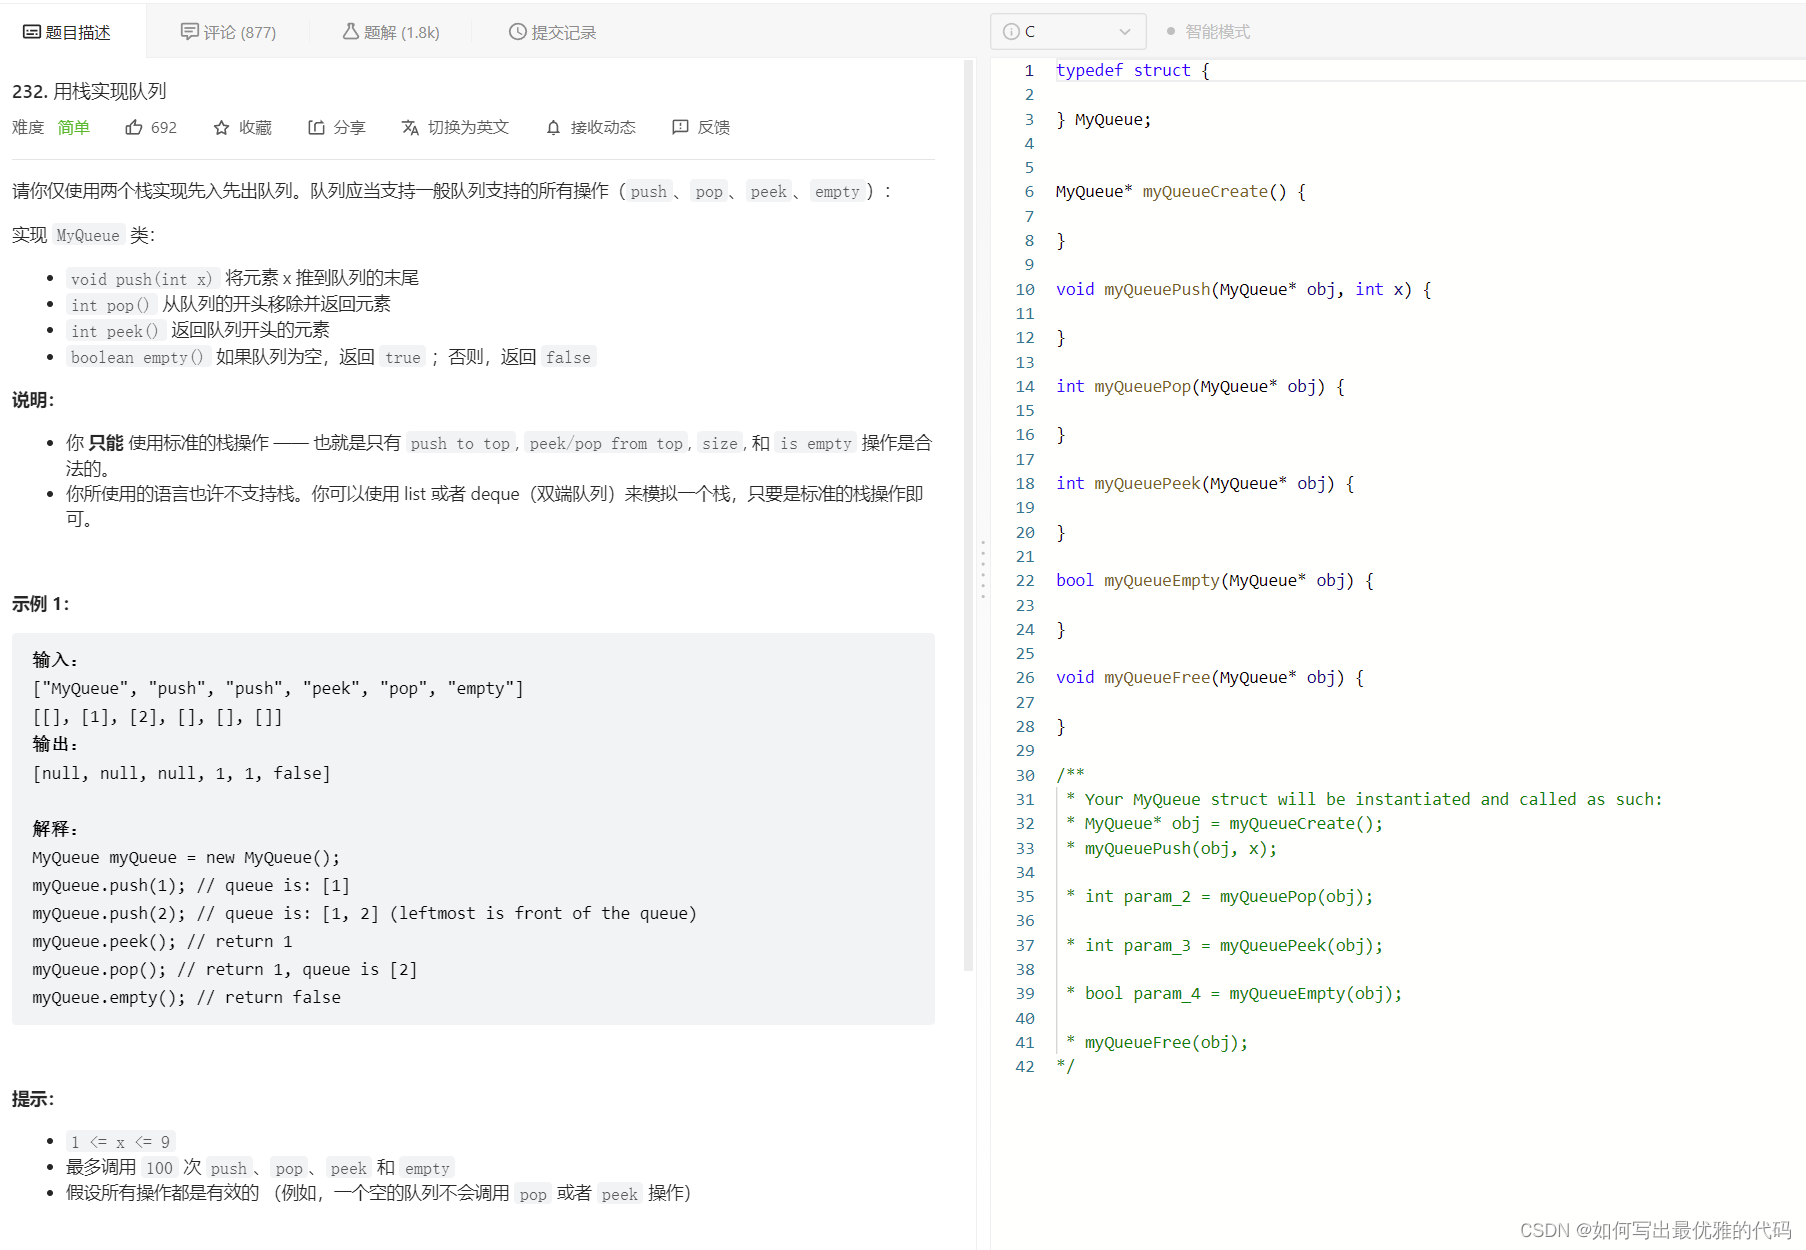The image size is (1806, 1250).
Task: Click the info icon in language selector
Action: [x=1011, y=32]
